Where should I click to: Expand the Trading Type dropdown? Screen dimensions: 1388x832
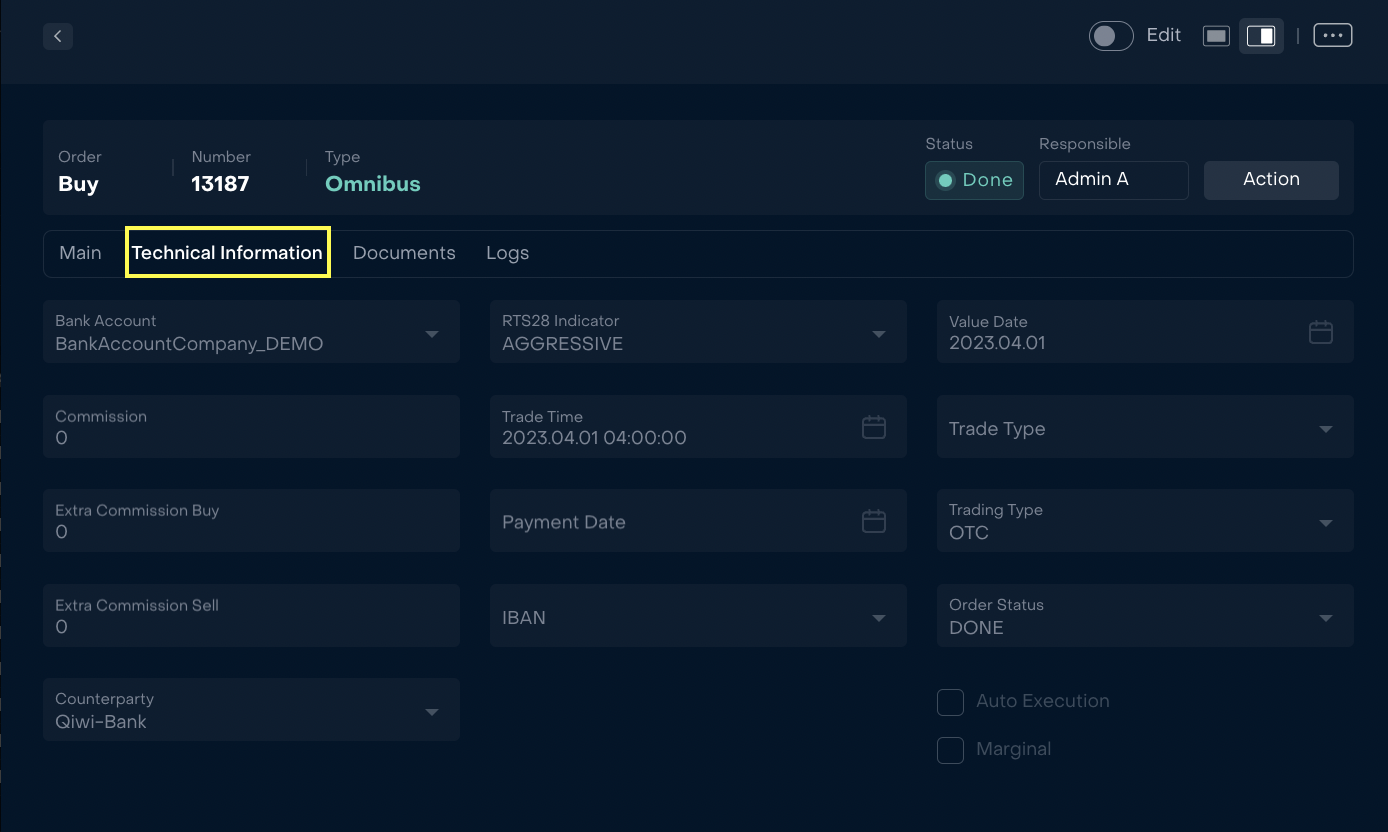point(1326,522)
